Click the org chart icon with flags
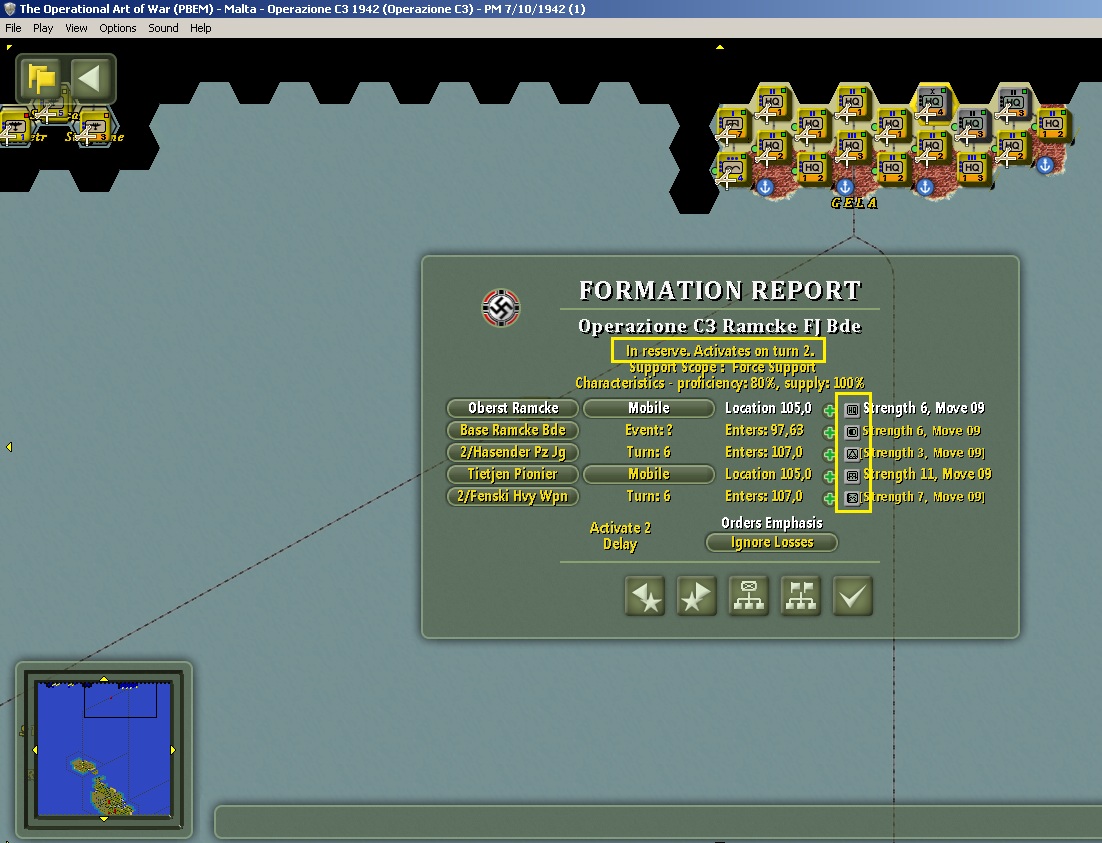 [800, 596]
